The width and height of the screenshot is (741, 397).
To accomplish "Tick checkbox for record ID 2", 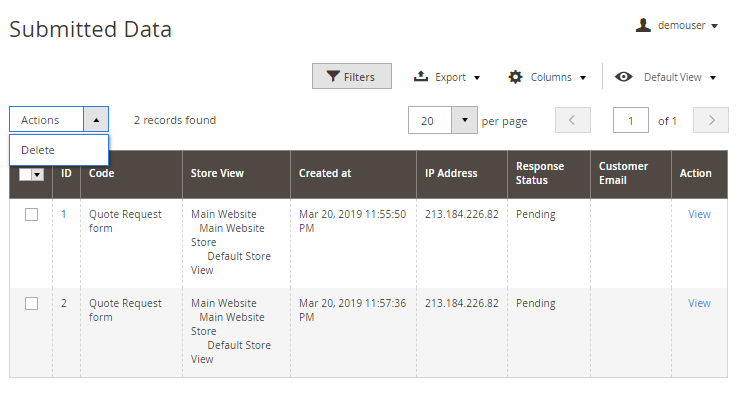I will point(32,303).
